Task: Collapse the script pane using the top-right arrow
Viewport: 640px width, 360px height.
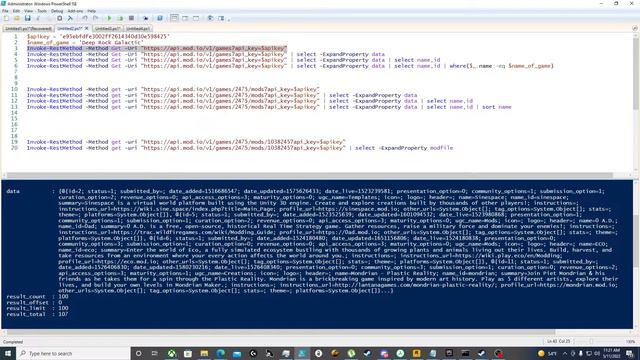Action: pyautogui.click(x=635, y=28)
